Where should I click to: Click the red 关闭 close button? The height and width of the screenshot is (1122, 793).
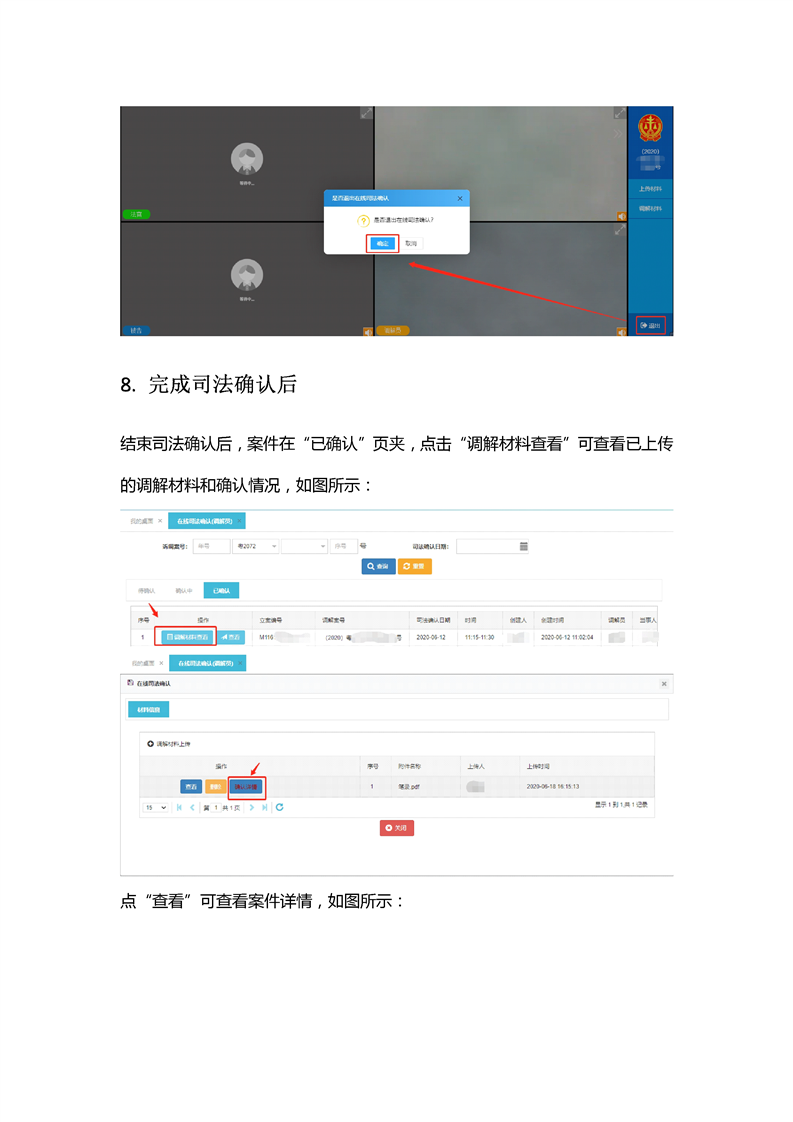click(396, 828)
